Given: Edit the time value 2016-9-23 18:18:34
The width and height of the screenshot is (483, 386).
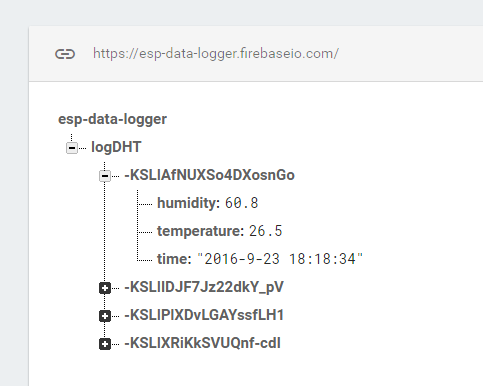Looking at the screenshot, I should (280, 259).
